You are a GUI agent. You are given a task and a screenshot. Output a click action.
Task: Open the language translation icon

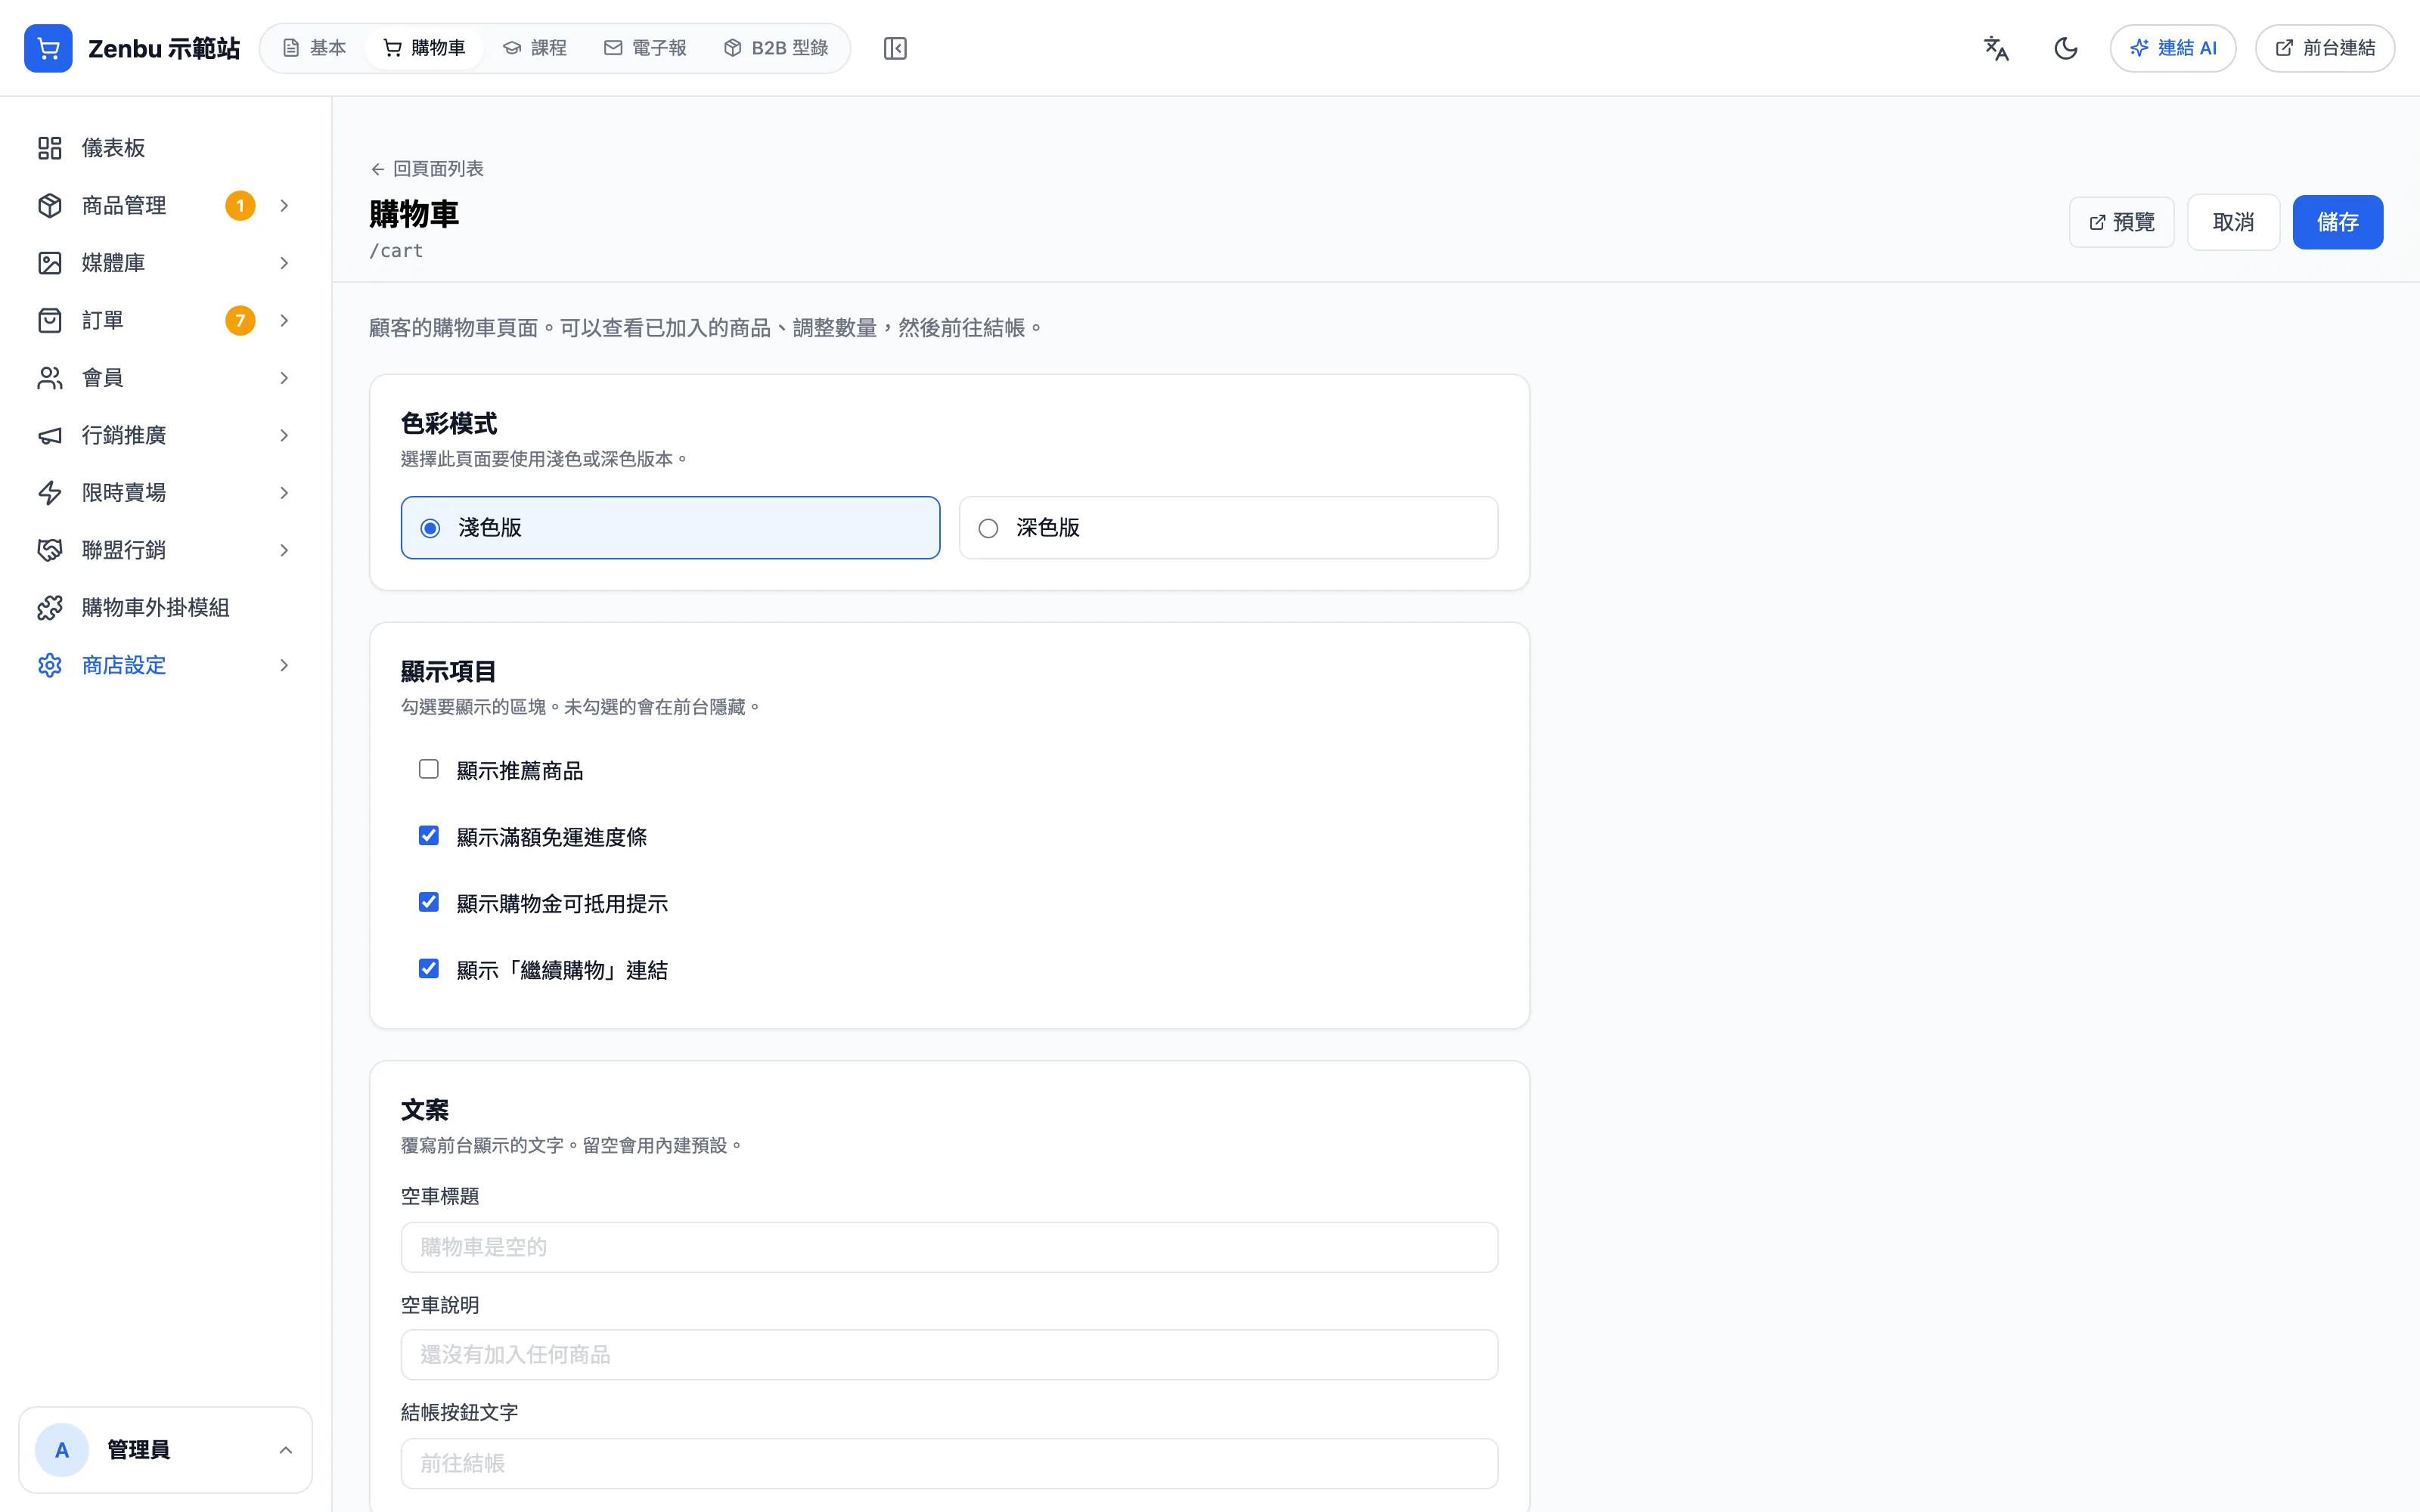1996,48
